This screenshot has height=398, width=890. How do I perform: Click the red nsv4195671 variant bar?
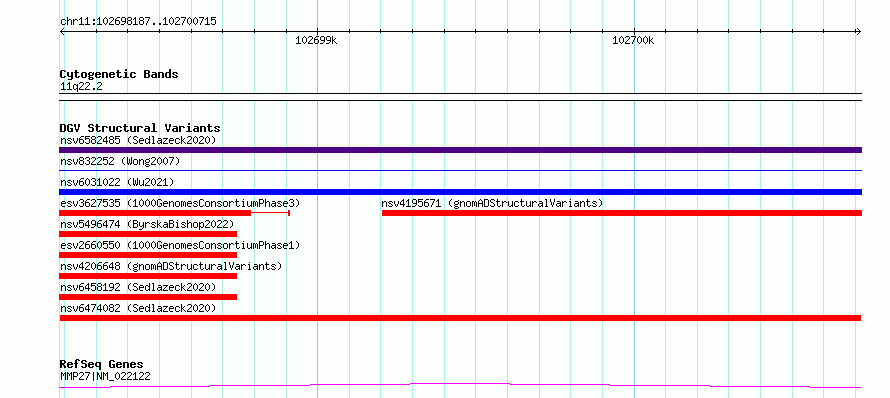point(622,213)
